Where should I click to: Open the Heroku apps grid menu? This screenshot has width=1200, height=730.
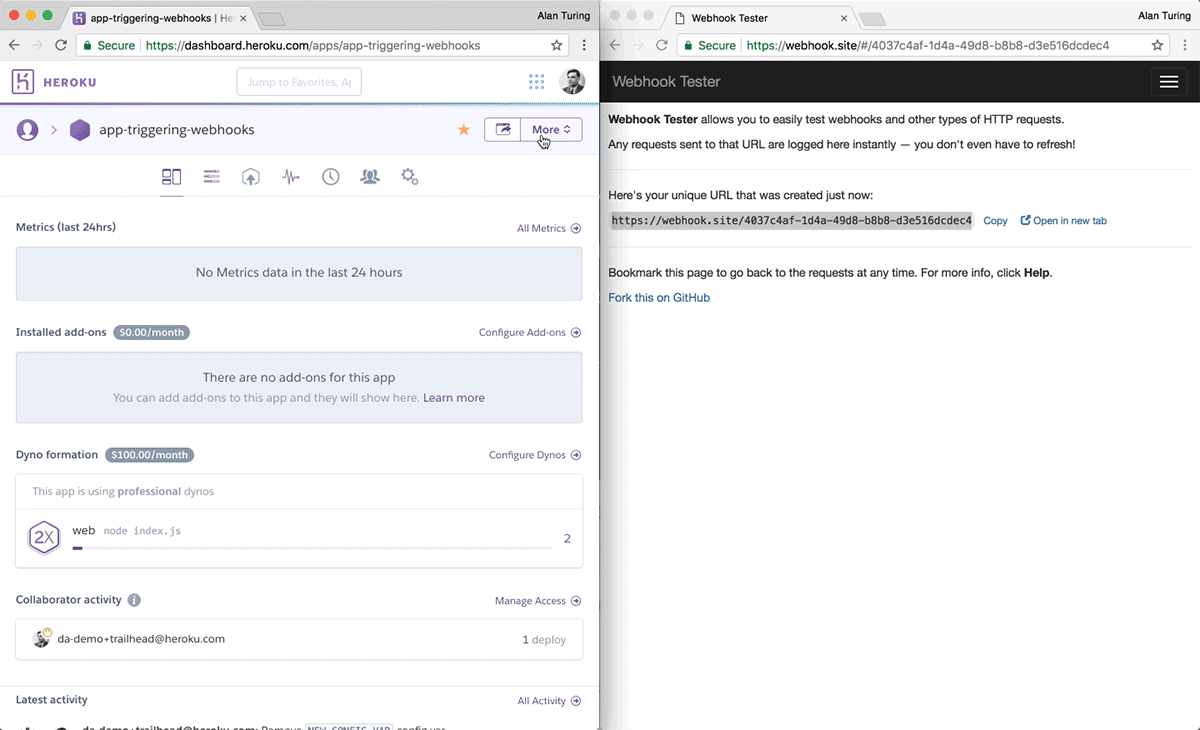point(537,82)
